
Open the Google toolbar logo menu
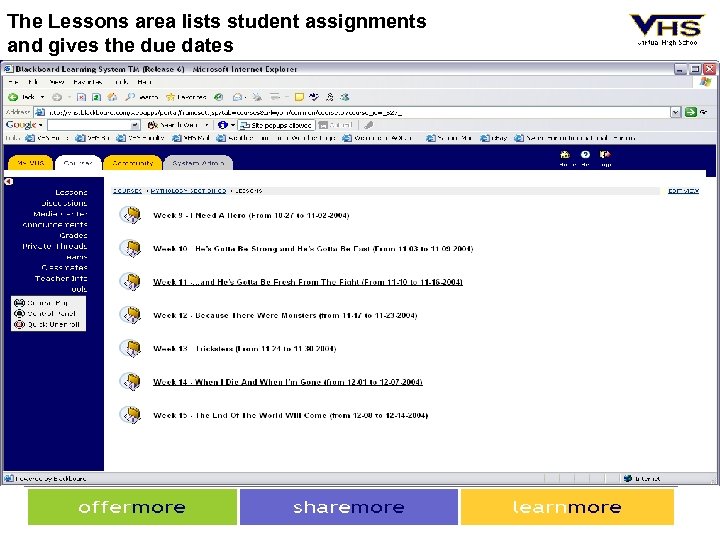(x=24, y=125)
